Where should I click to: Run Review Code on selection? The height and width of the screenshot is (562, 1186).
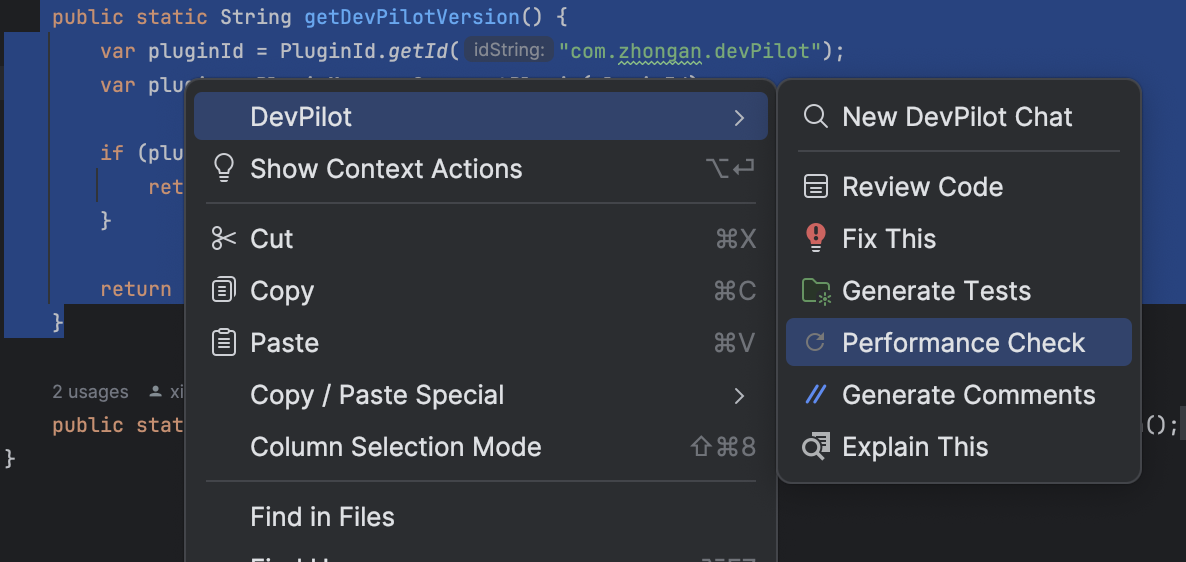[959, 187]
